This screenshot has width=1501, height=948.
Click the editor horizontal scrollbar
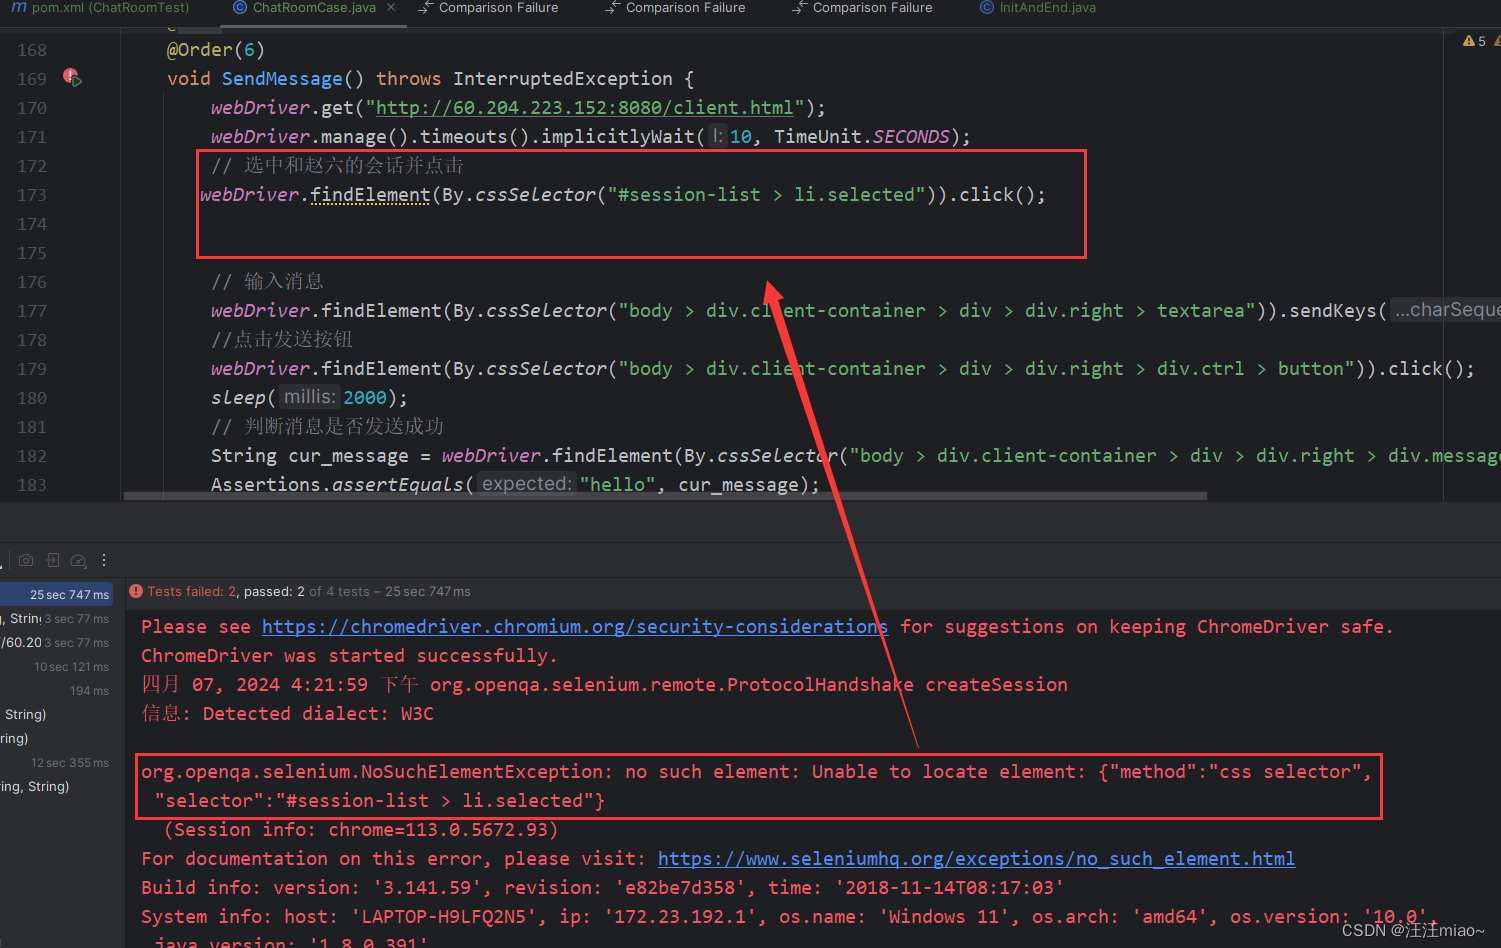click(x=665, y=496)
